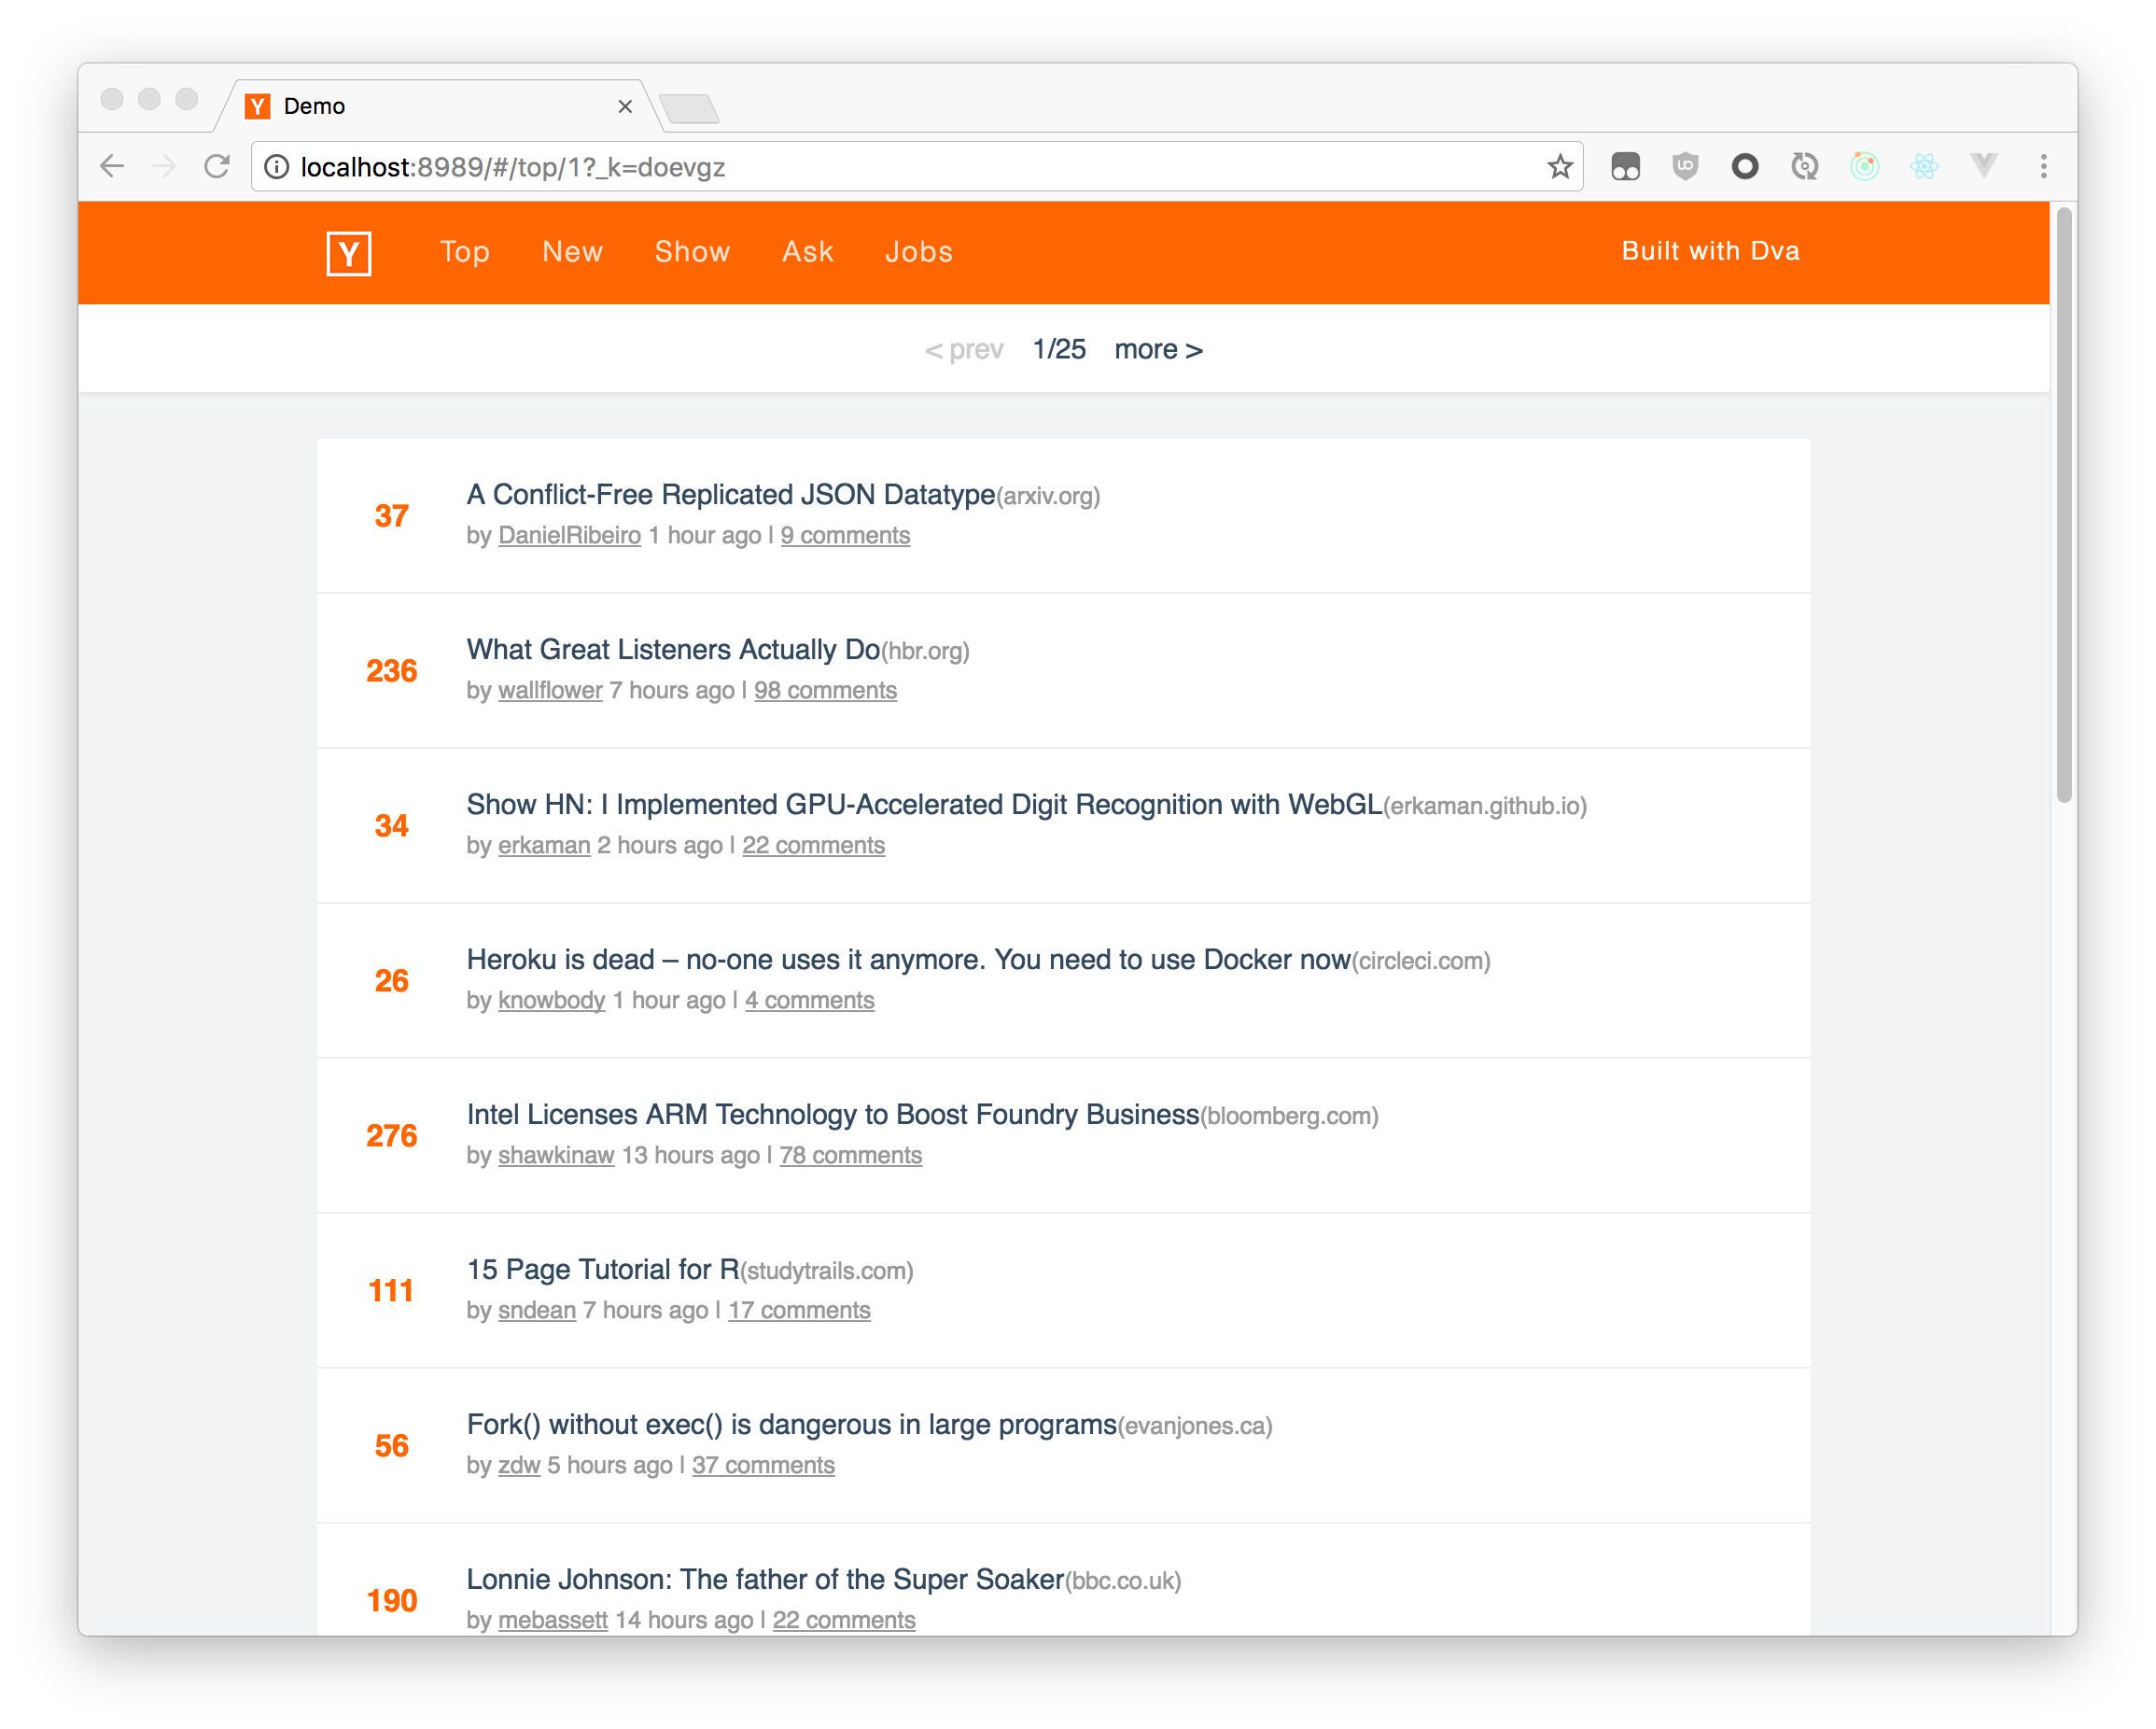Viewport: 2156px width, 1729px height.
Task: Open a new browser tab
Action: pos(689,108)
